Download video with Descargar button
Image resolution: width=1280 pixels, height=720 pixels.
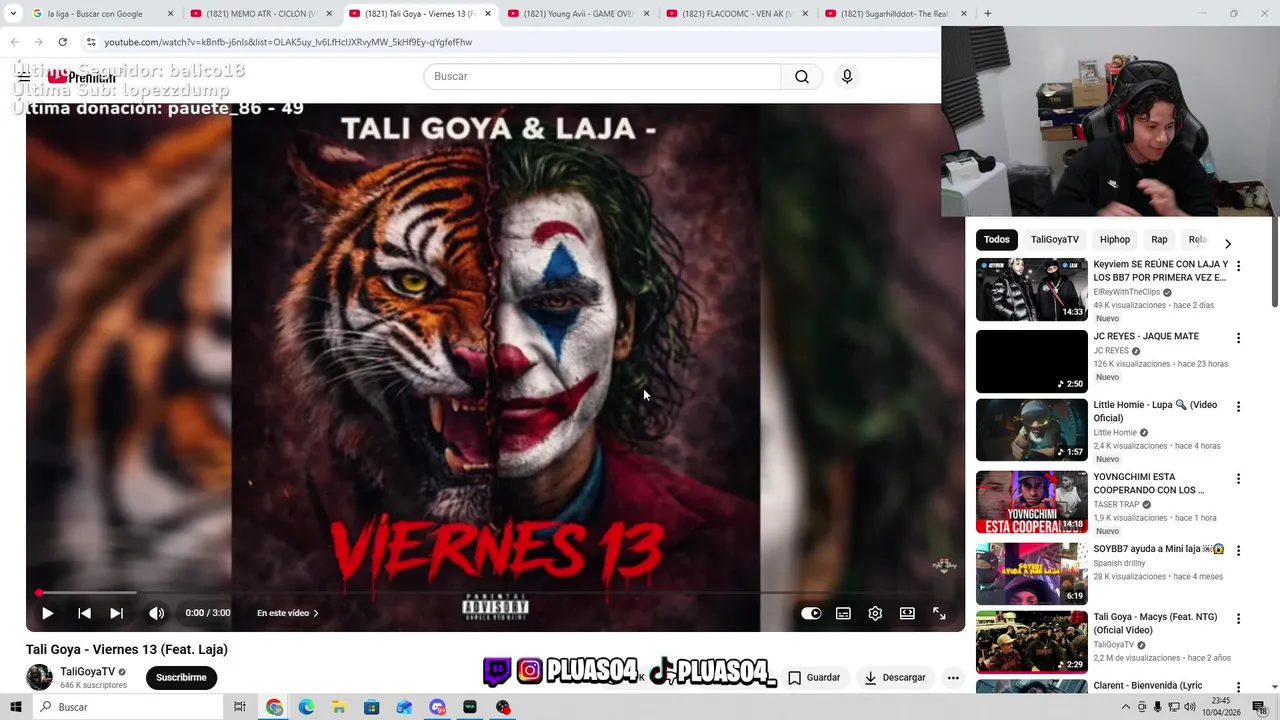(895, 677)
